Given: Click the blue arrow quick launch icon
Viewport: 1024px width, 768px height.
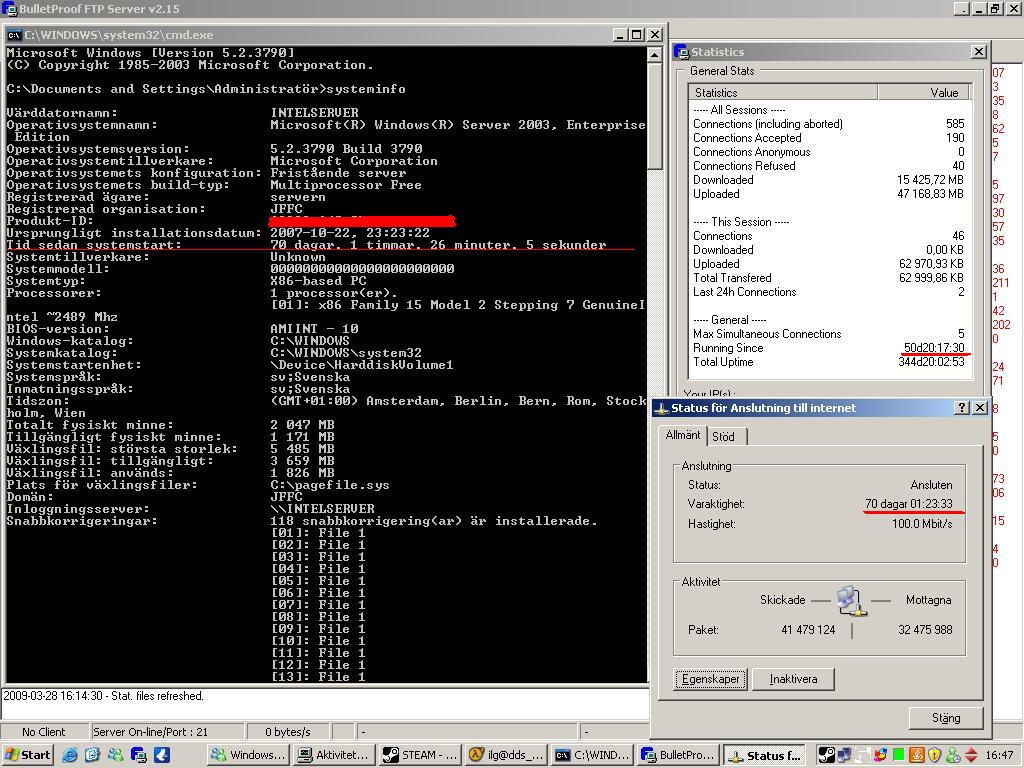Looking at the screenshot, I should [161, 755].
